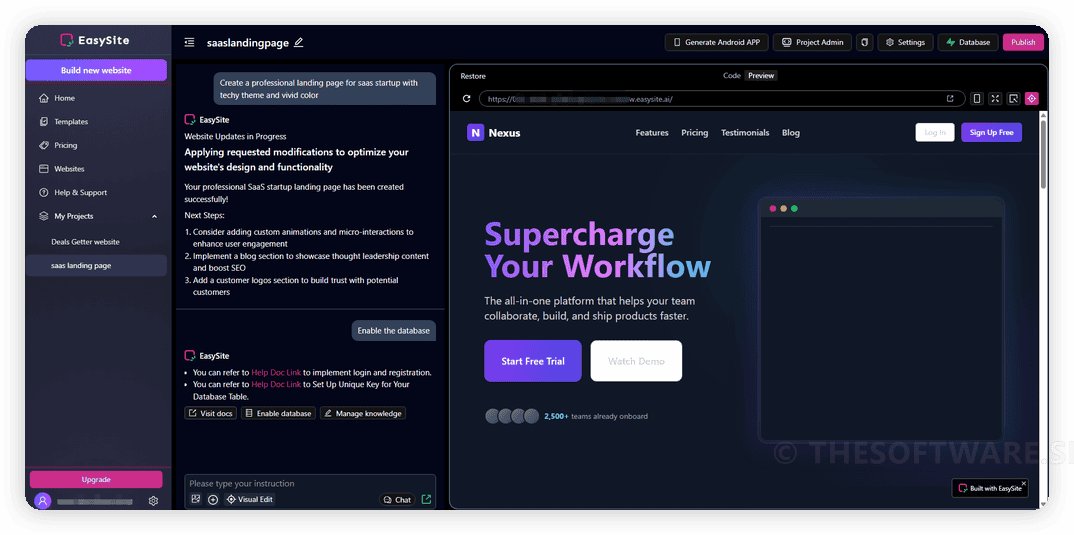Focus the instruction input field
The image size is (1074, 535).
310,484
